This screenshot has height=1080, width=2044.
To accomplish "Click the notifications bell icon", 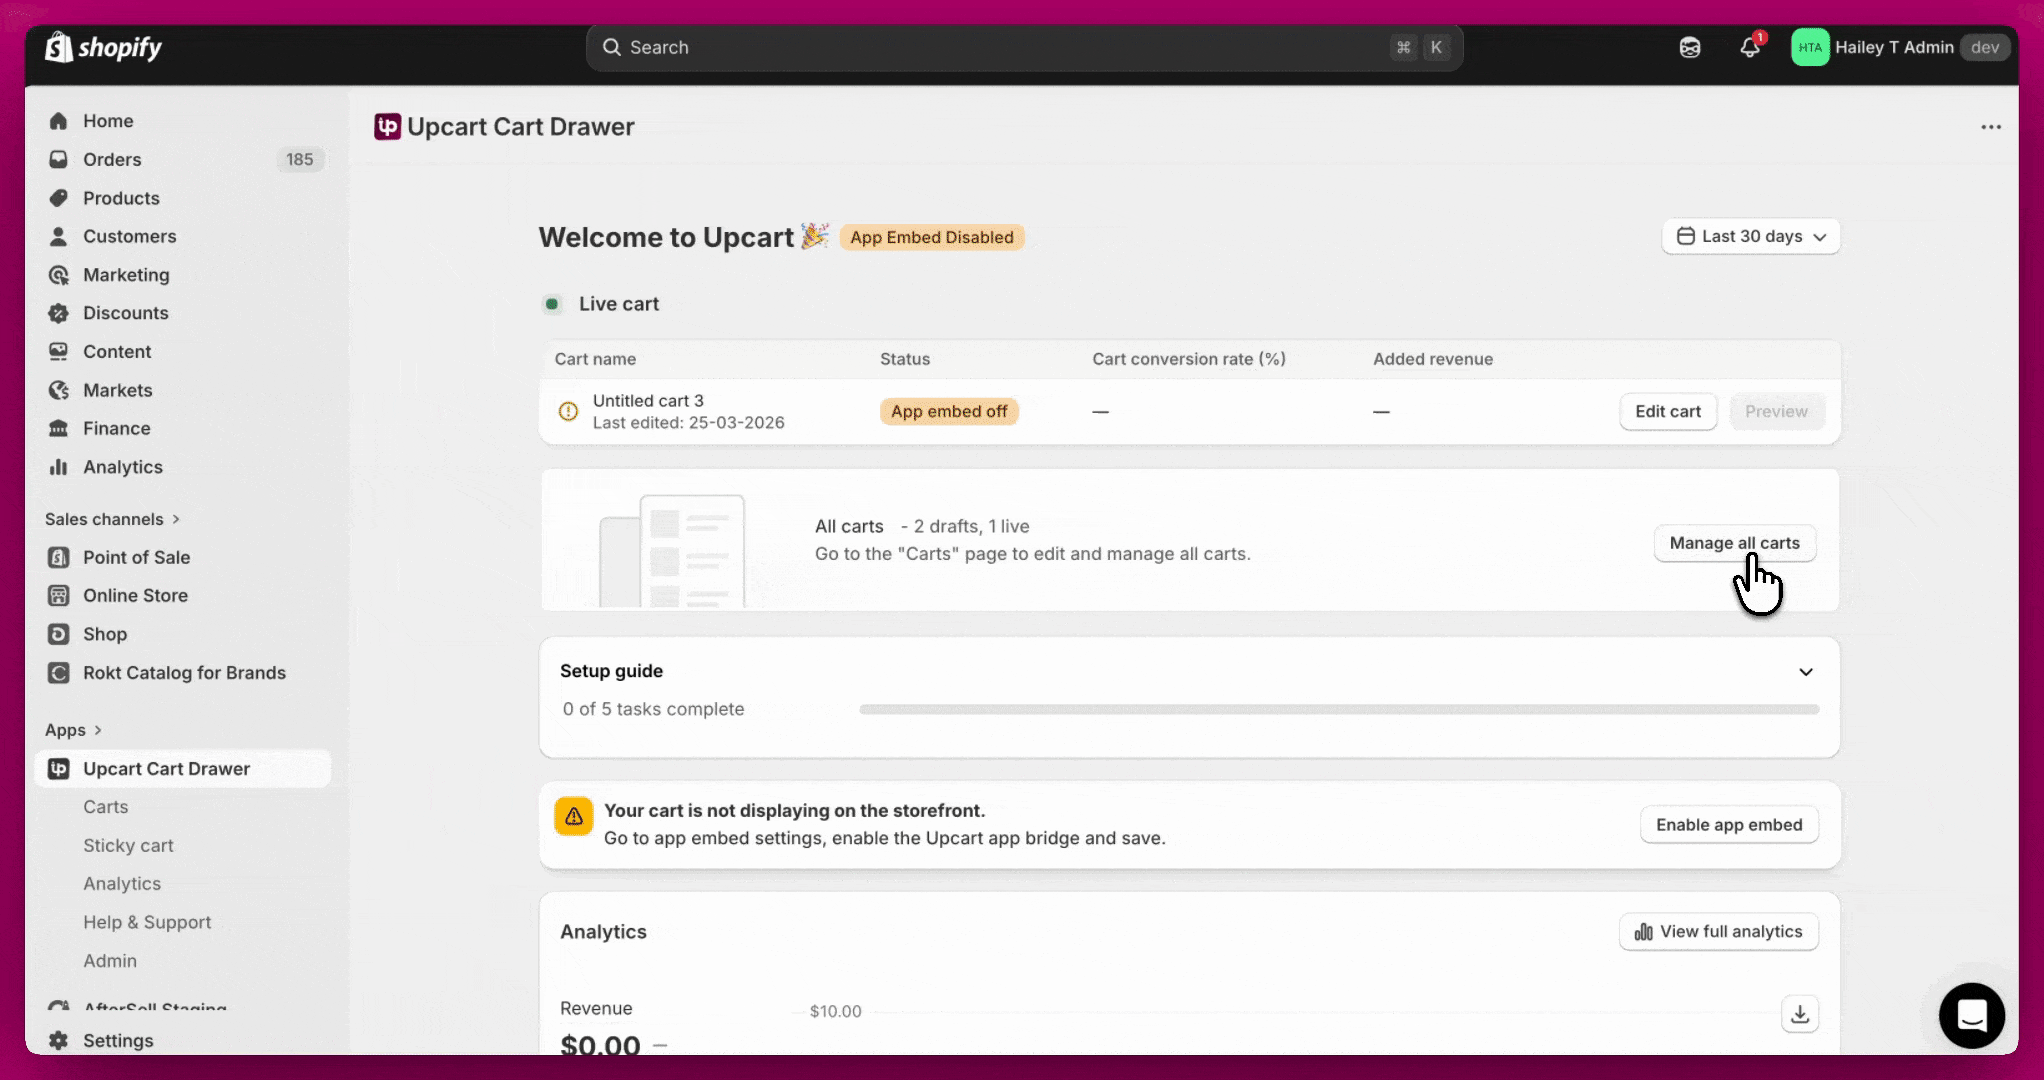I will pyautogui.click(x=1749, y=48).
